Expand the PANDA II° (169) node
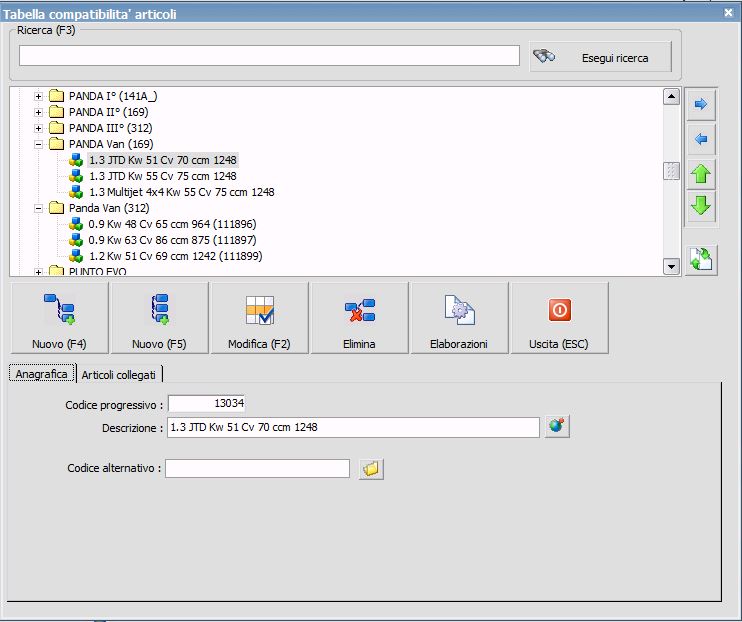The width and height of the screenshot is (742, 622). pos(38,113)
